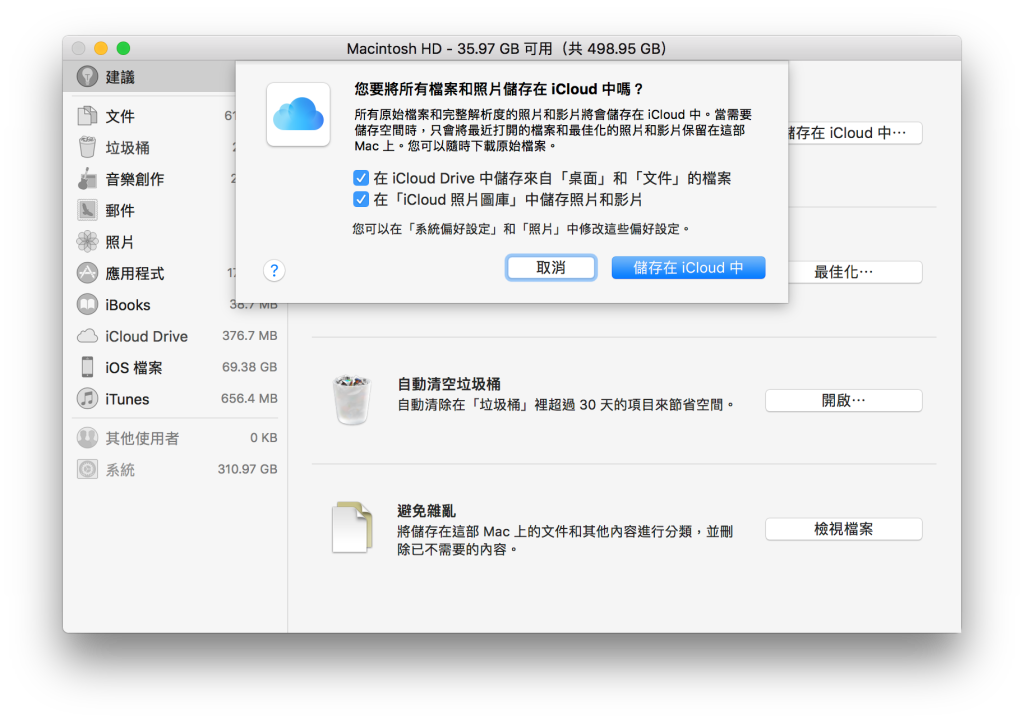The height and width of the screenshot is (722, 1024).
Task: Select the 文件 label in the sidebar
Action: pos(120,116)
